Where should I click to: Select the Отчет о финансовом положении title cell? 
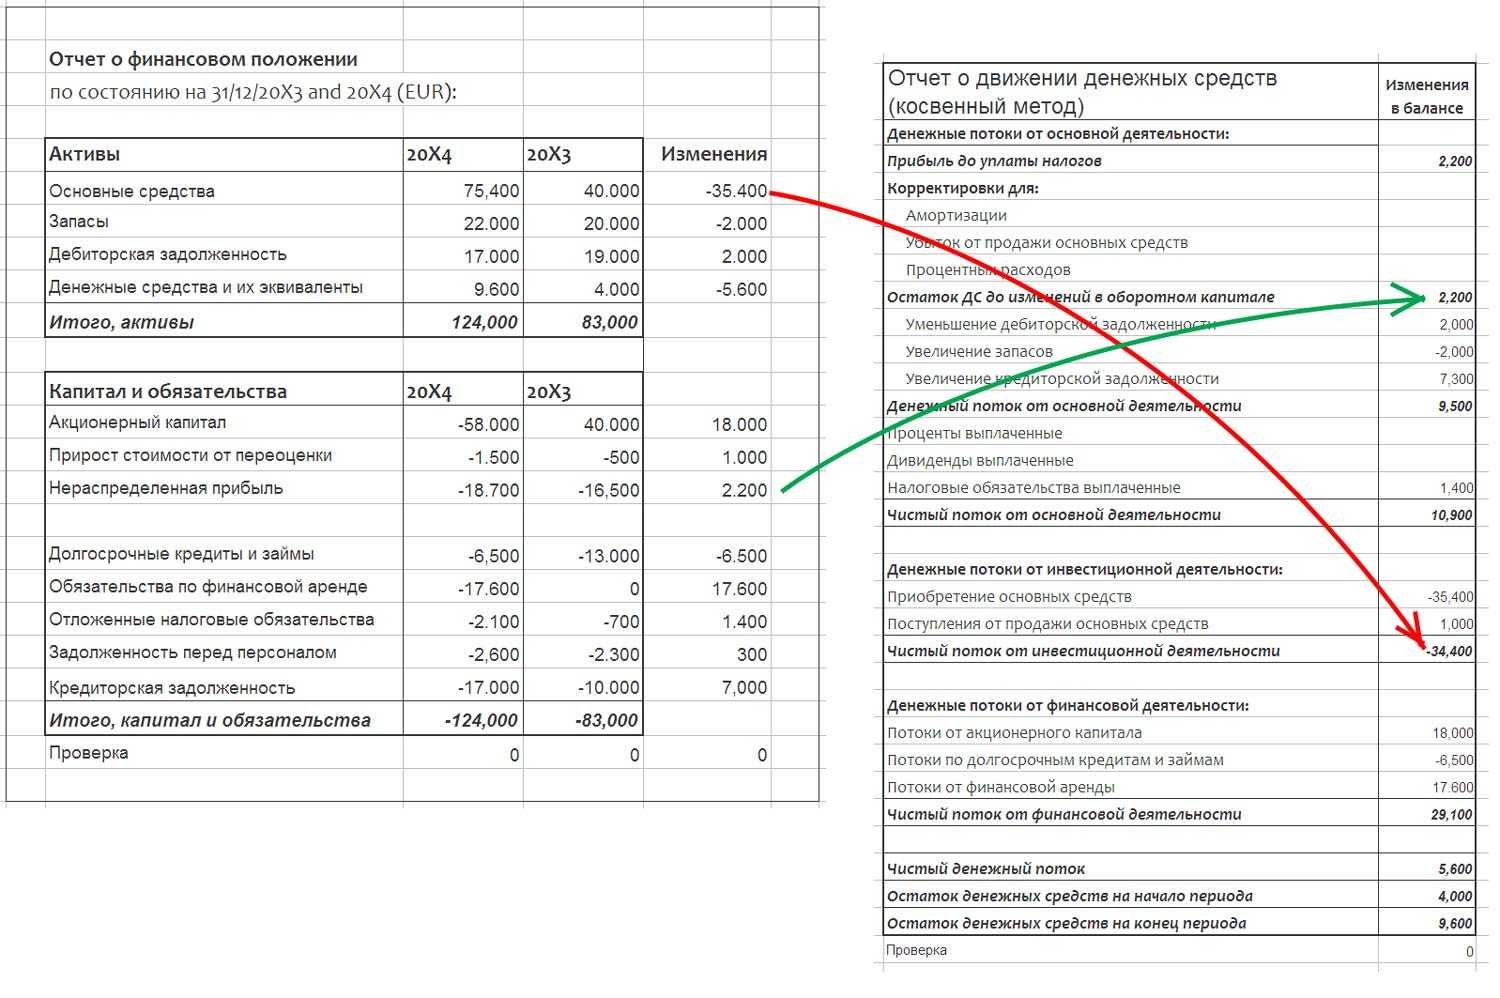[203, 59]
